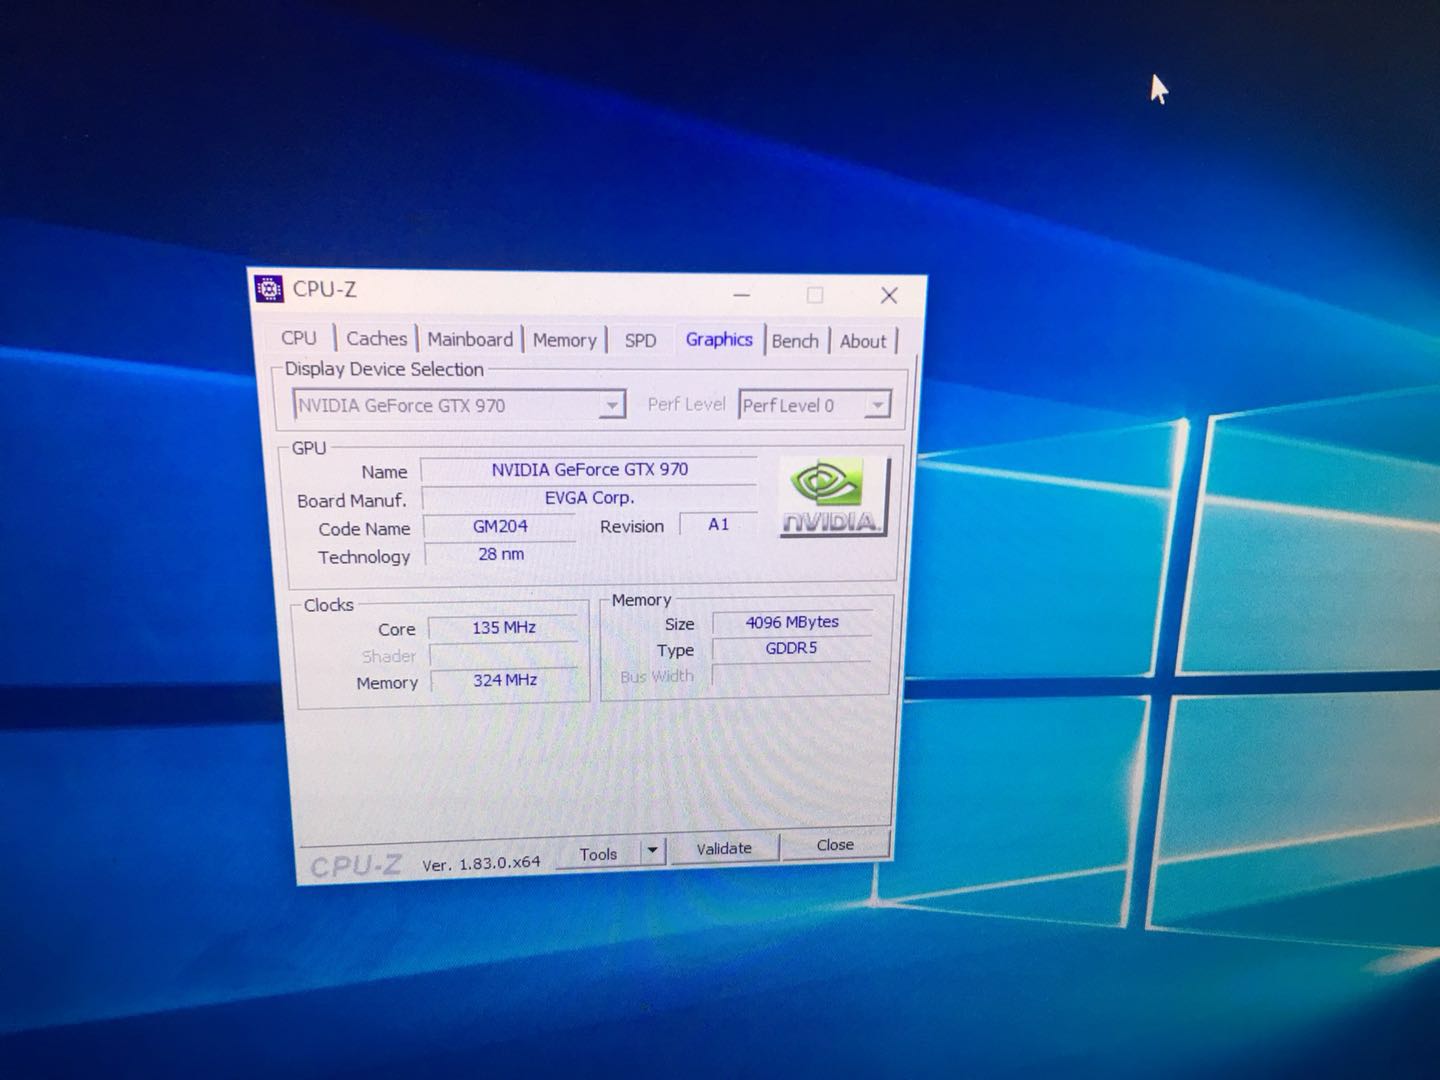Click the Close button at bottom
This screenshot has height=1080, width=1440.
coord(835,845)
